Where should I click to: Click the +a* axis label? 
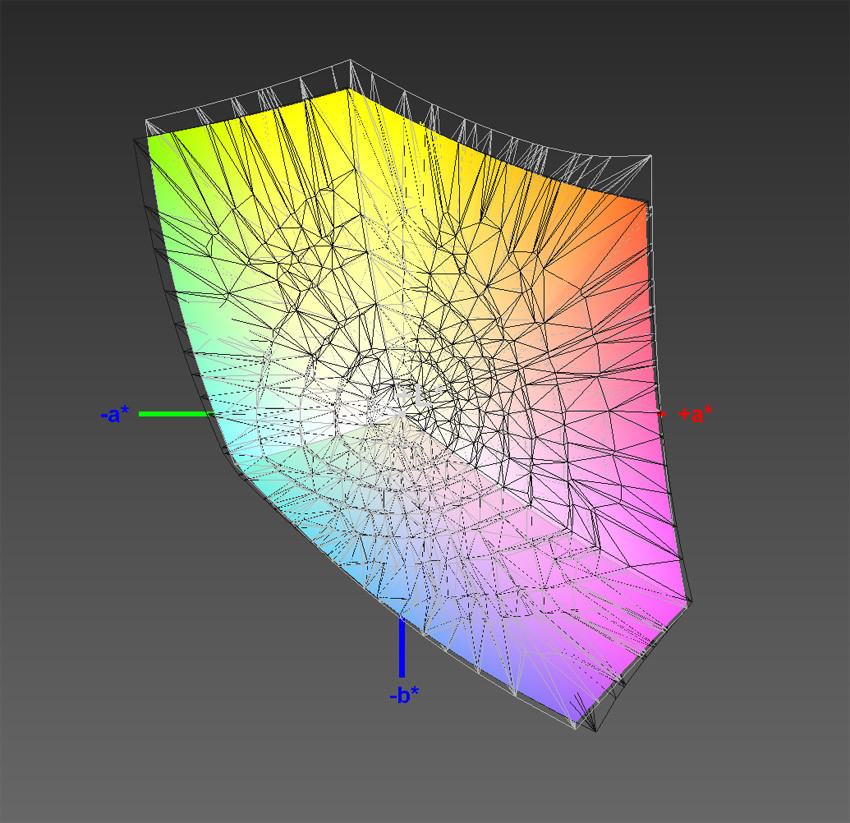pos(695,414)
